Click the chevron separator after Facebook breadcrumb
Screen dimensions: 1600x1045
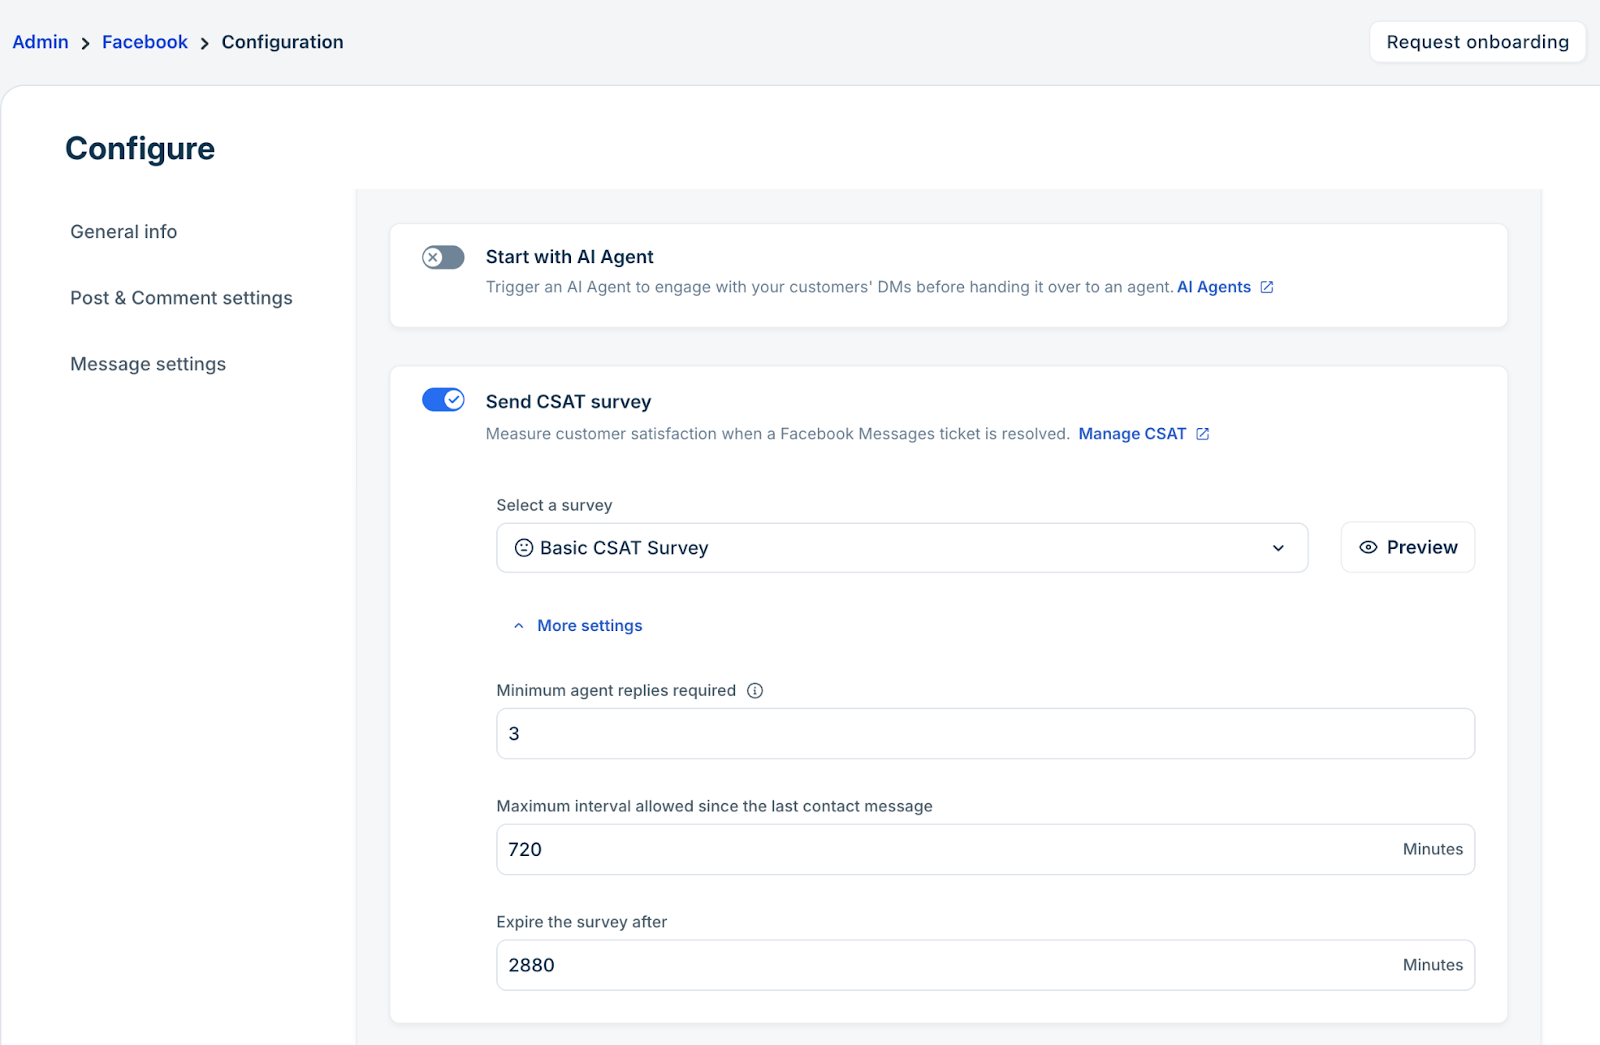point(205,43)
